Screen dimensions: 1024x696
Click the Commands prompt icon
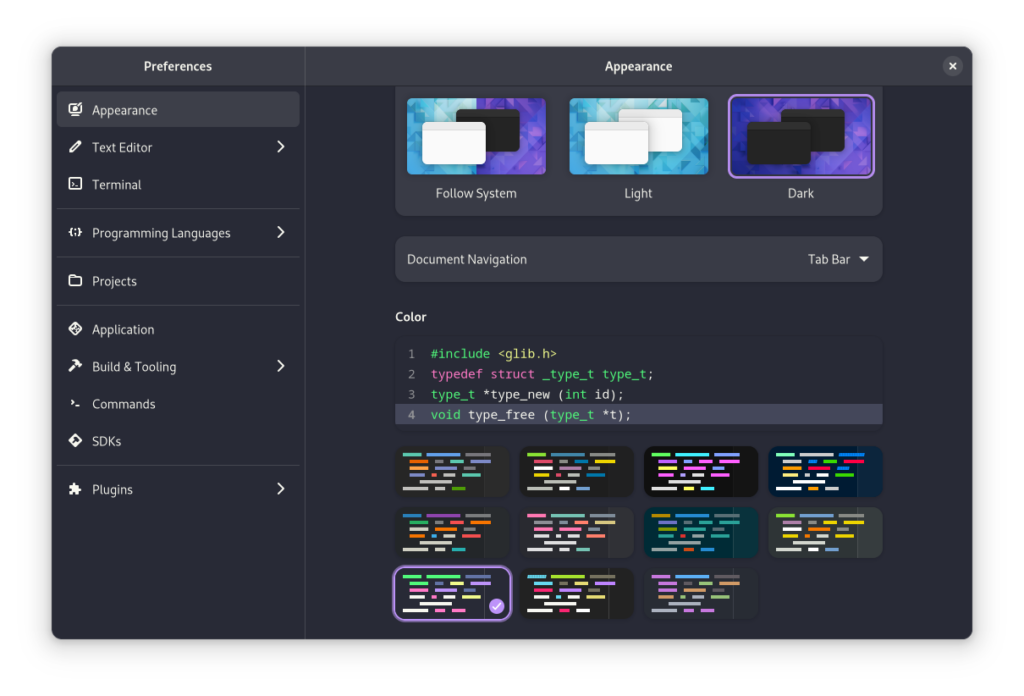point(75,403)
